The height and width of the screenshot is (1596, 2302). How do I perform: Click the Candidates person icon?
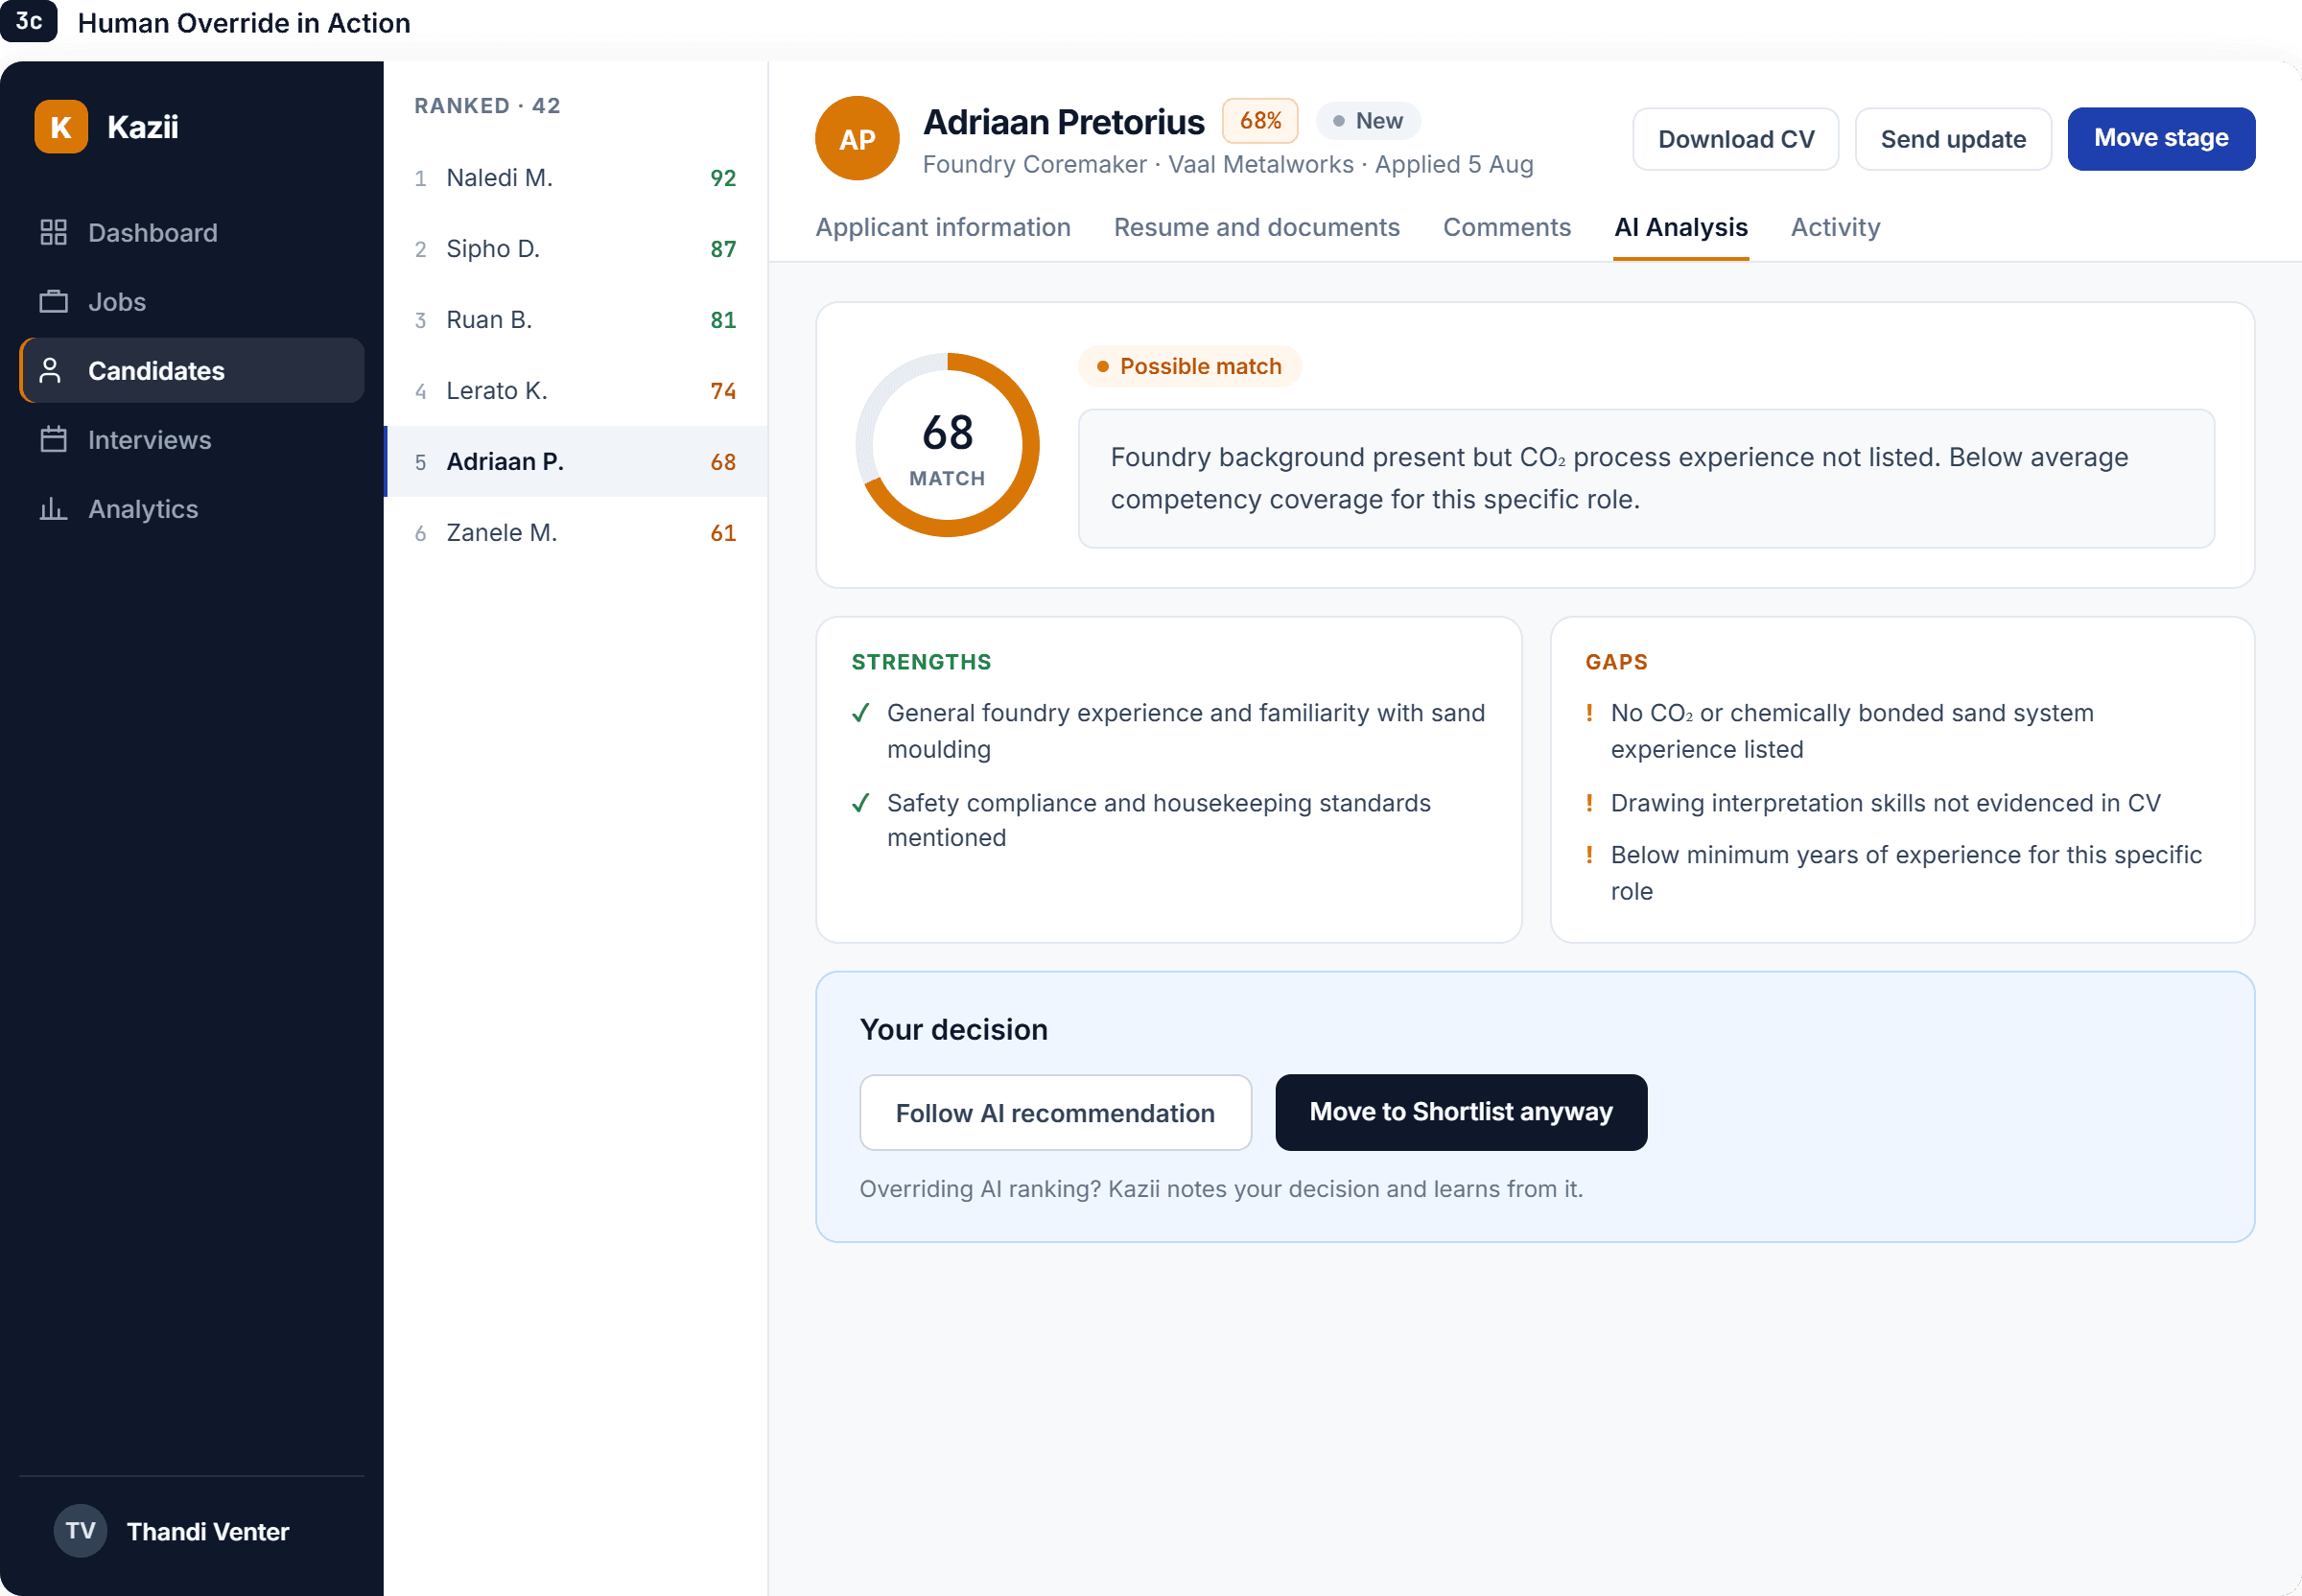pos(50,370)
